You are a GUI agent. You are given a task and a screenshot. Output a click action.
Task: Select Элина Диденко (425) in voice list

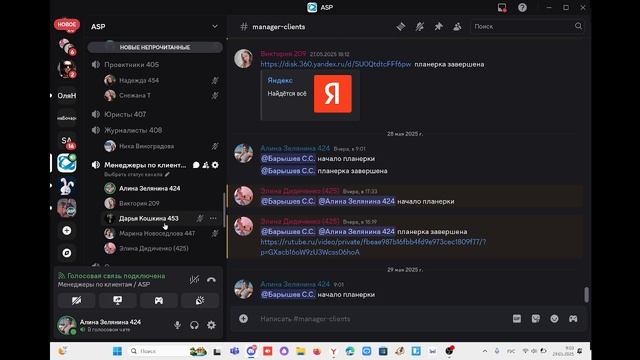pyautogui.click(x=153, y=248)
